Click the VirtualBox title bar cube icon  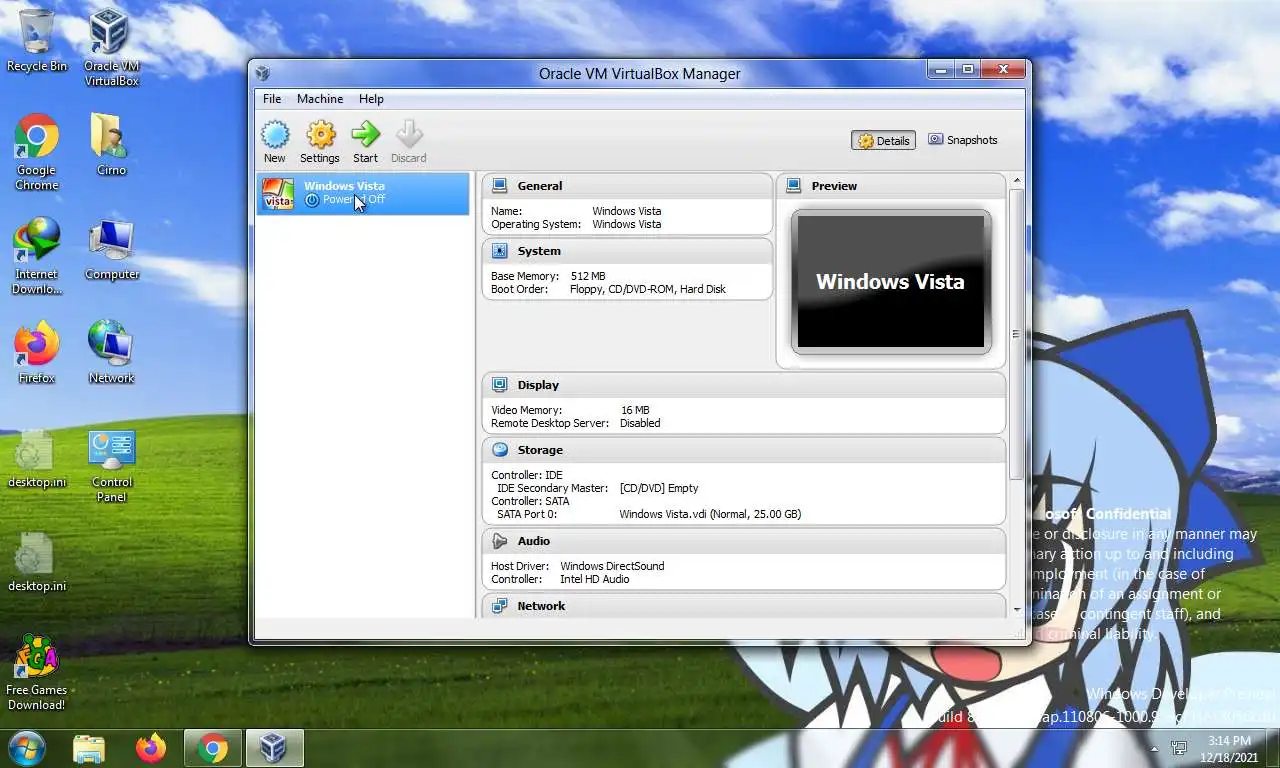pos(263,73)
